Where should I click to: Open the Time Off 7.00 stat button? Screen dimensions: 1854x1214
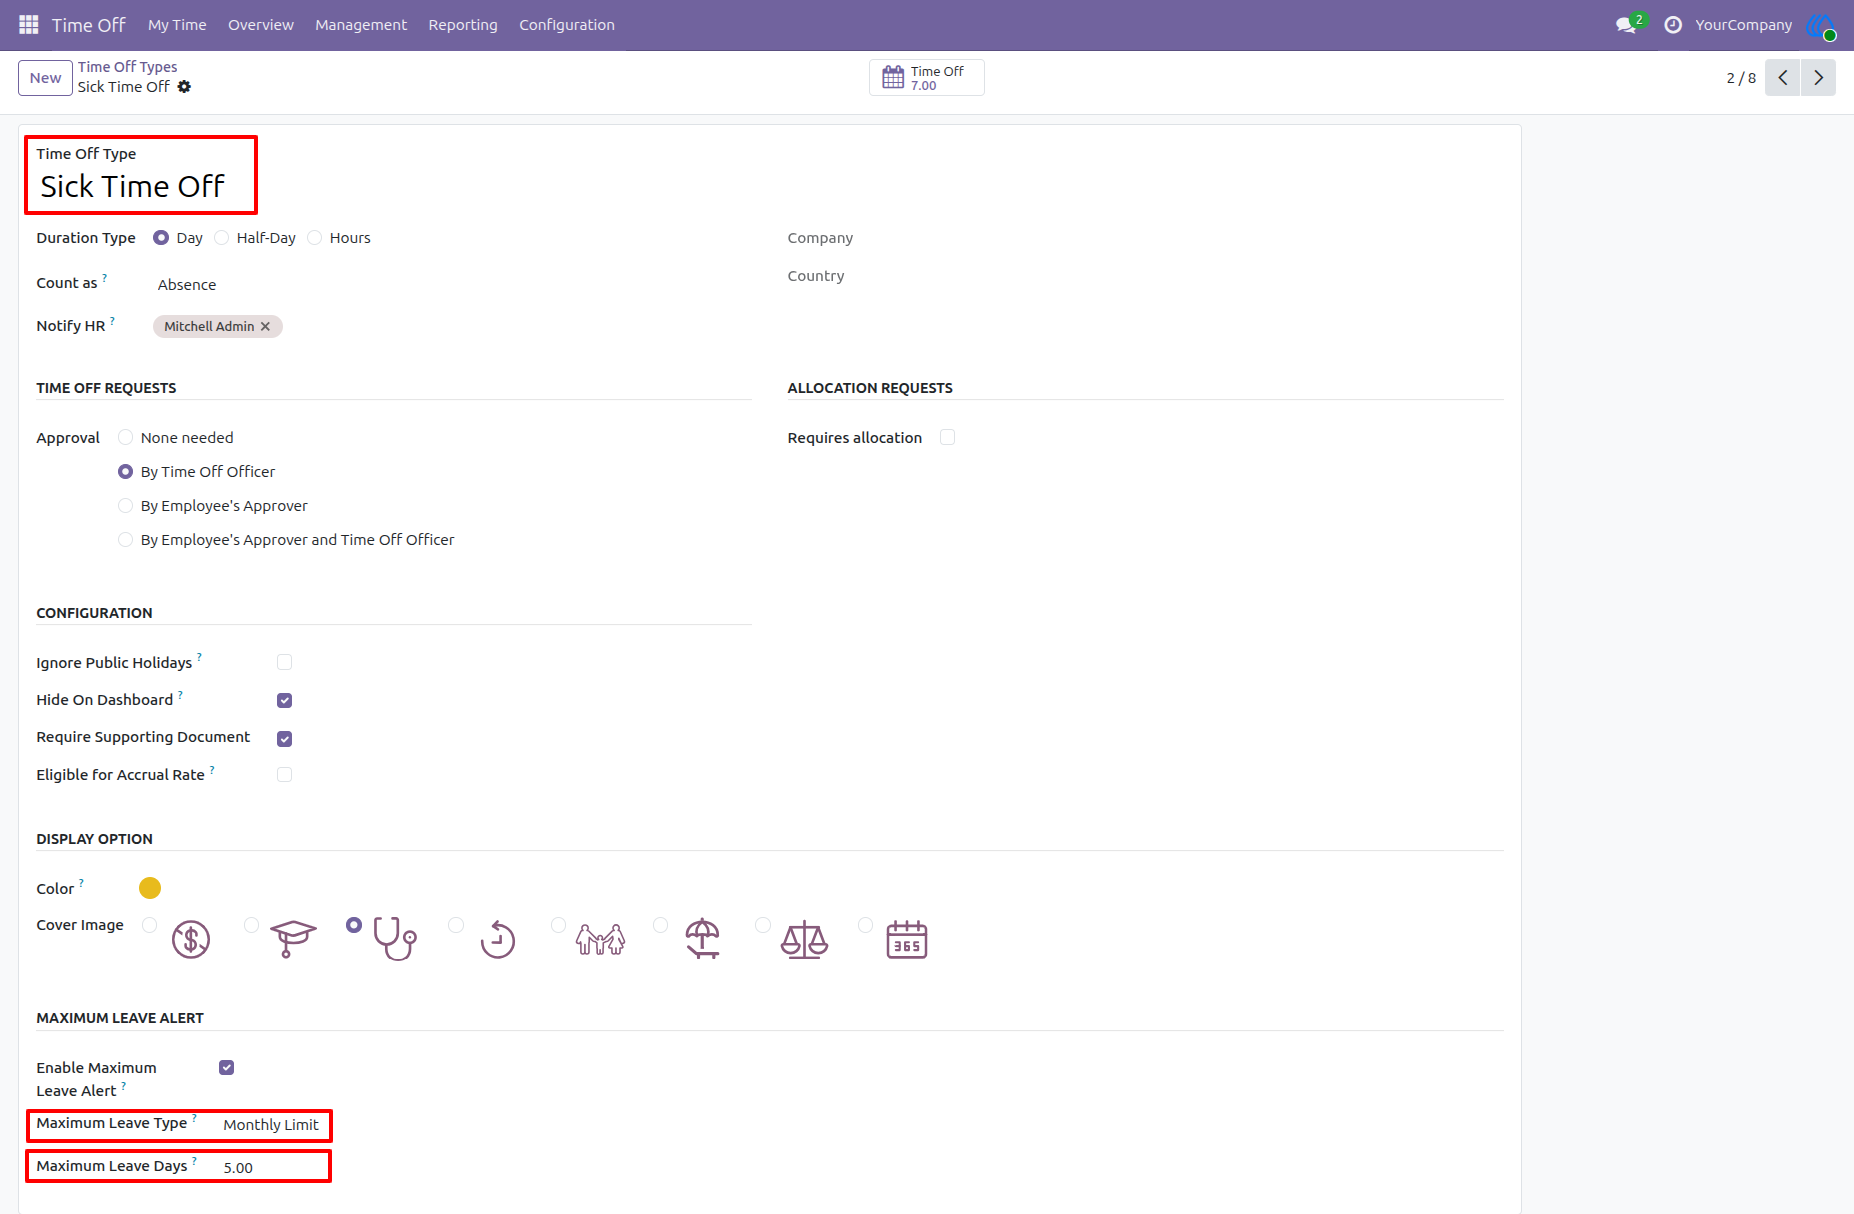[x=926, y=78]
